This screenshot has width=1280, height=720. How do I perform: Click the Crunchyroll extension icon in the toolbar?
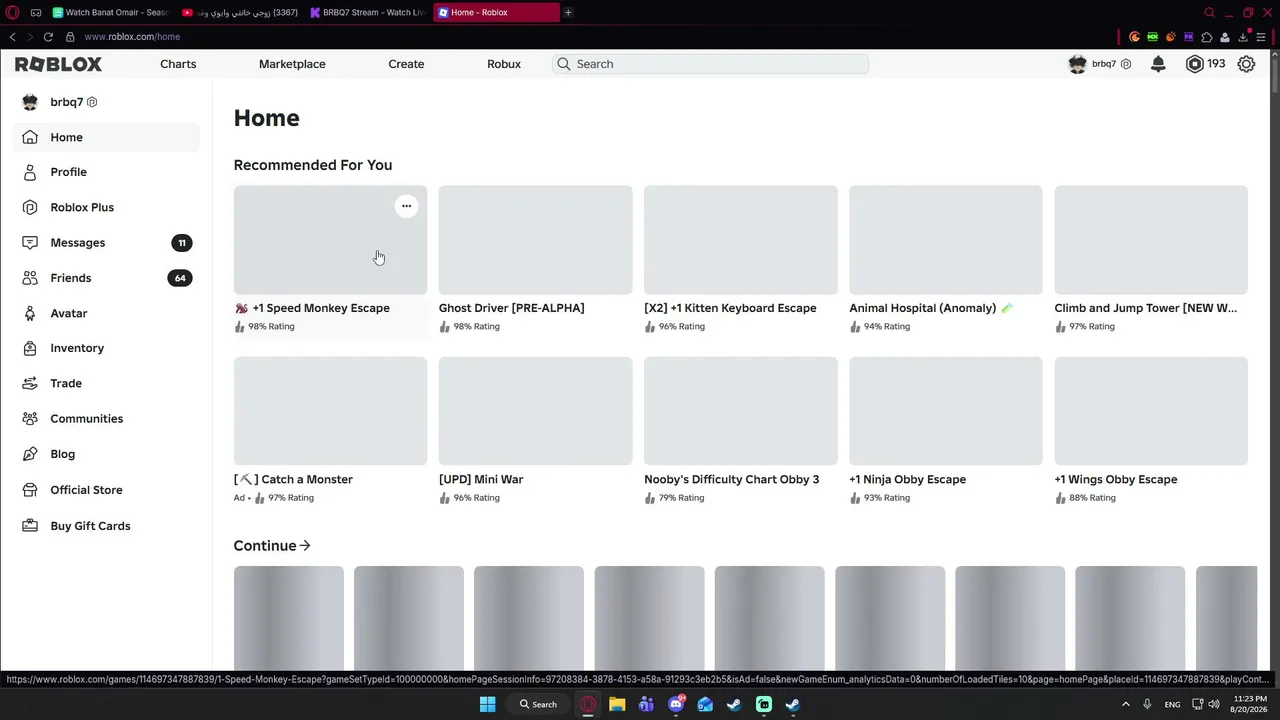(x=1134, y=37)
